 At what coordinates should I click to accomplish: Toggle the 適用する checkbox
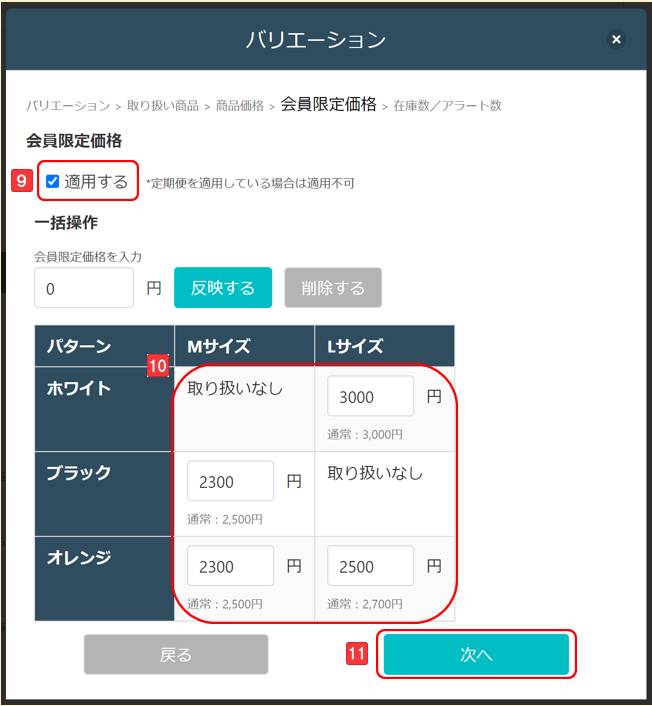tap(53, 181)
